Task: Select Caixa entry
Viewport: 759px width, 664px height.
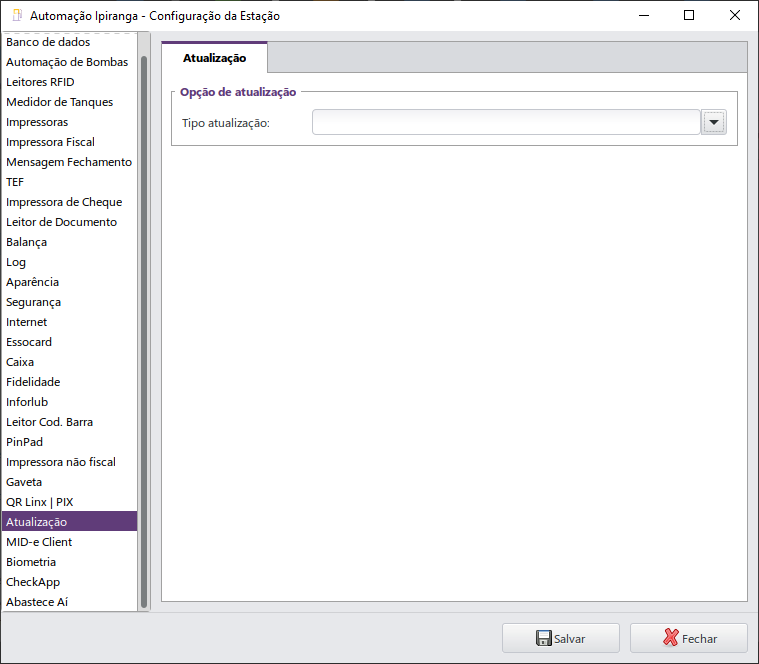Action: [70, 362]
